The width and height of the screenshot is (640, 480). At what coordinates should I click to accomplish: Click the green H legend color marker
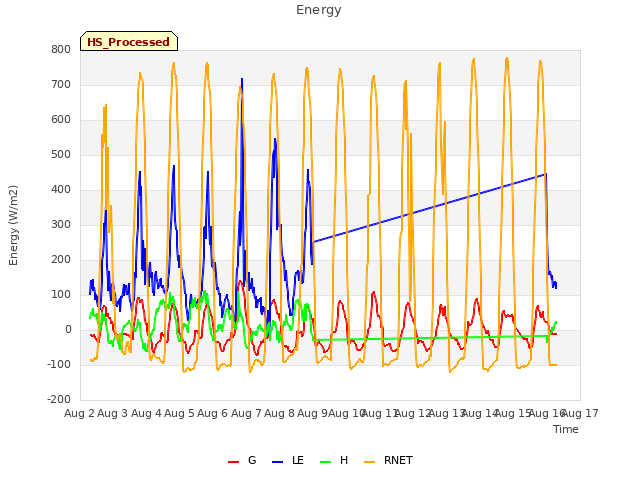tap(326, 462)
